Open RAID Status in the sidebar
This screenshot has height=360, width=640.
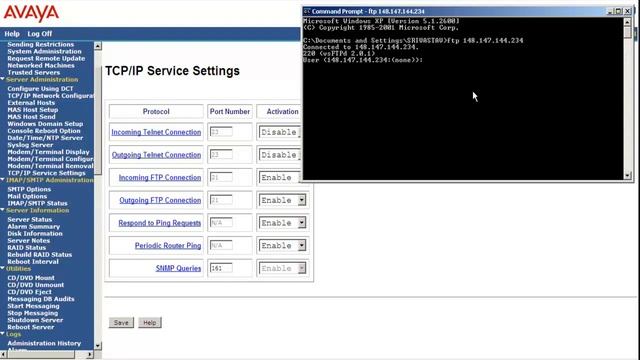coord(27,247)
